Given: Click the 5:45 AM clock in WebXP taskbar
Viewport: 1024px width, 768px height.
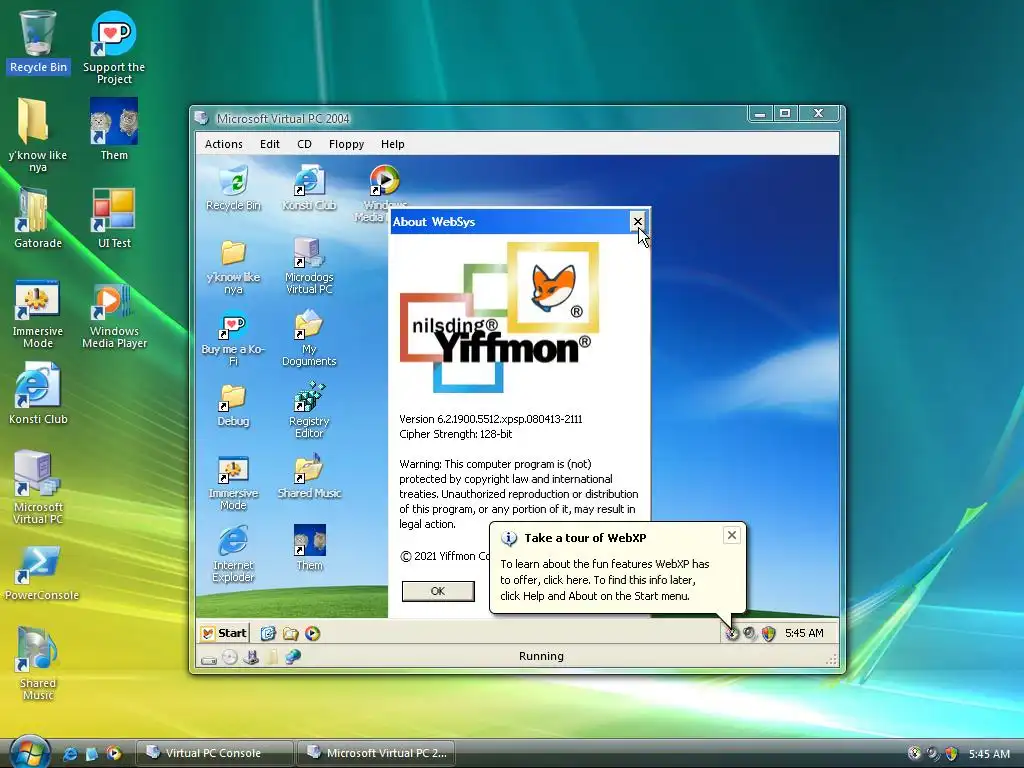Looking at the screenshot, I should coord(804,633).
